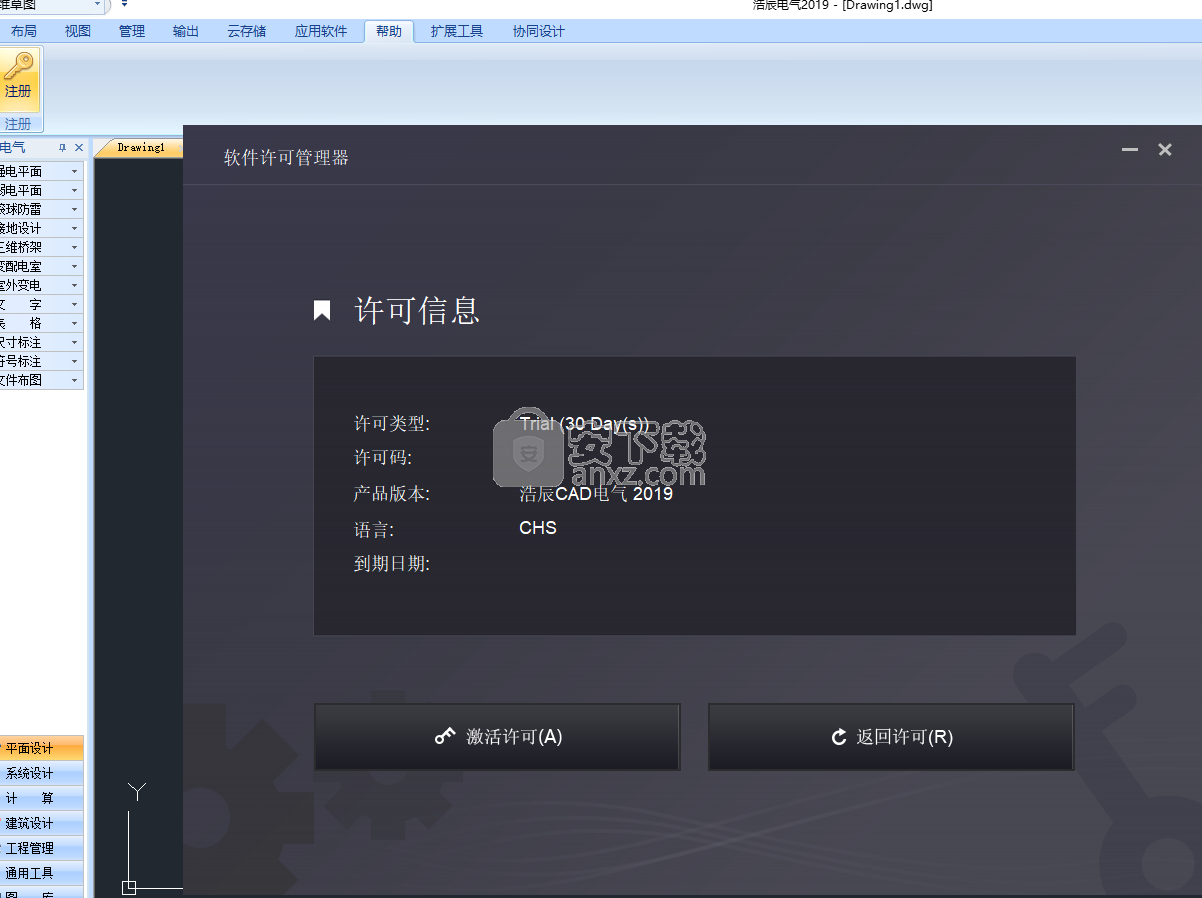Open the quick access customize arrow
This screenshot has width=1202, height=898.
(125, 5)
